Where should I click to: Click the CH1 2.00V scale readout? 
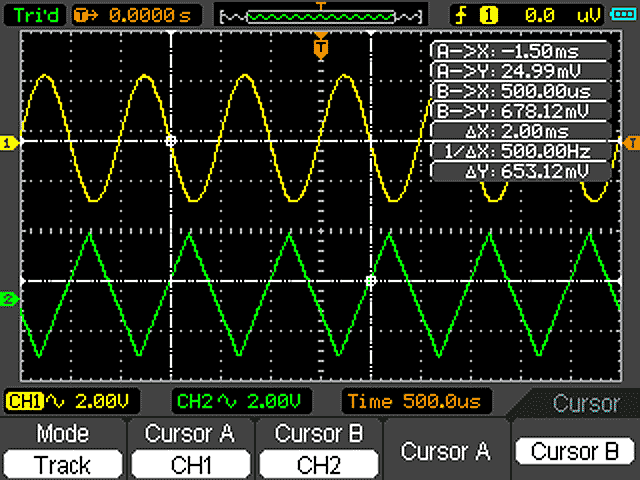[x=70, y=401]
